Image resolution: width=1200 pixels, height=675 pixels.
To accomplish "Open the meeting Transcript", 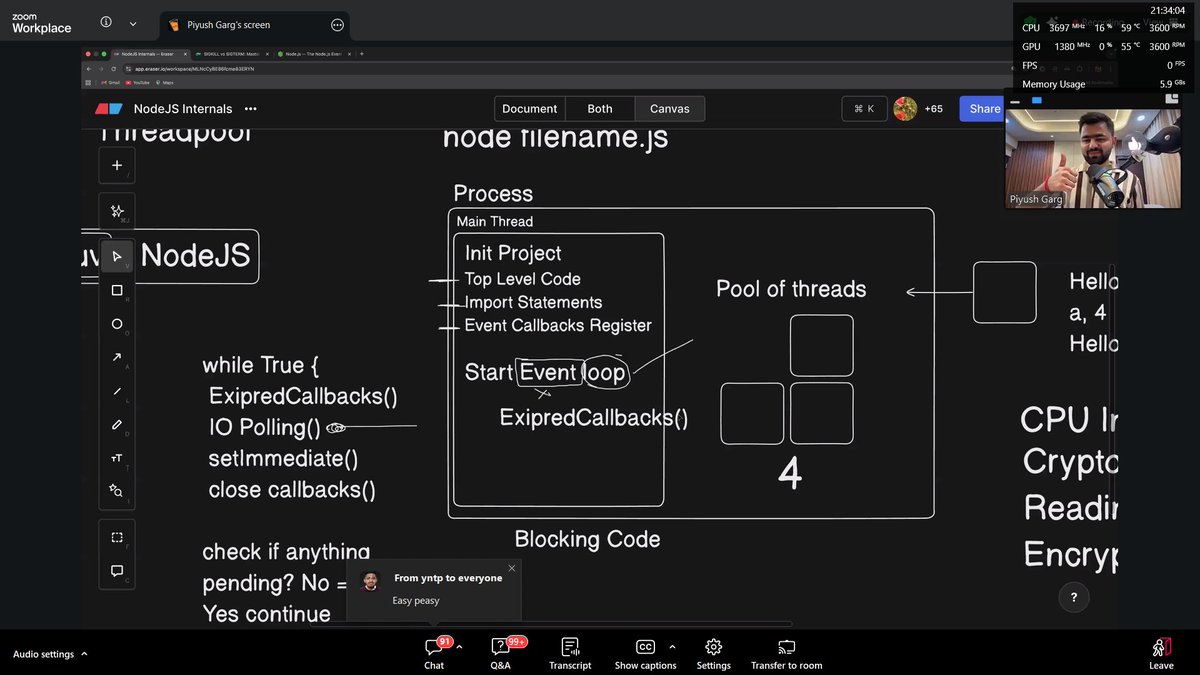I will pos(570,654).
